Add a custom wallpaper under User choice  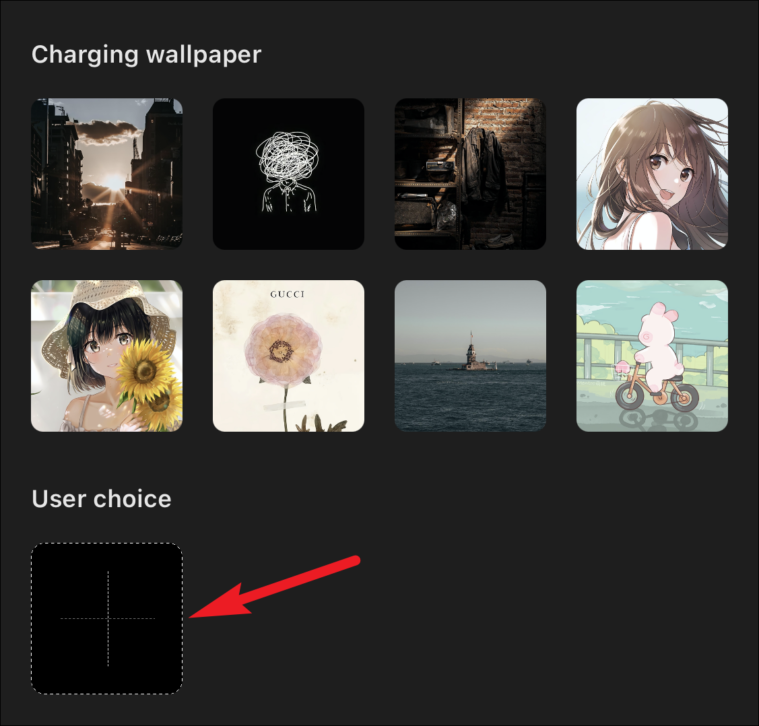107,619
